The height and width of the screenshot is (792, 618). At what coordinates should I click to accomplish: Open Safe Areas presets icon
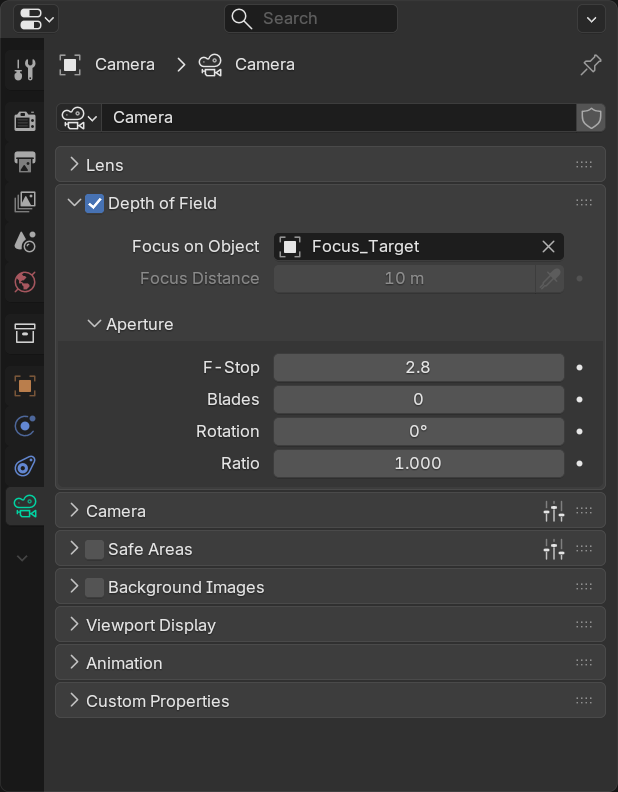pos(554,549)
